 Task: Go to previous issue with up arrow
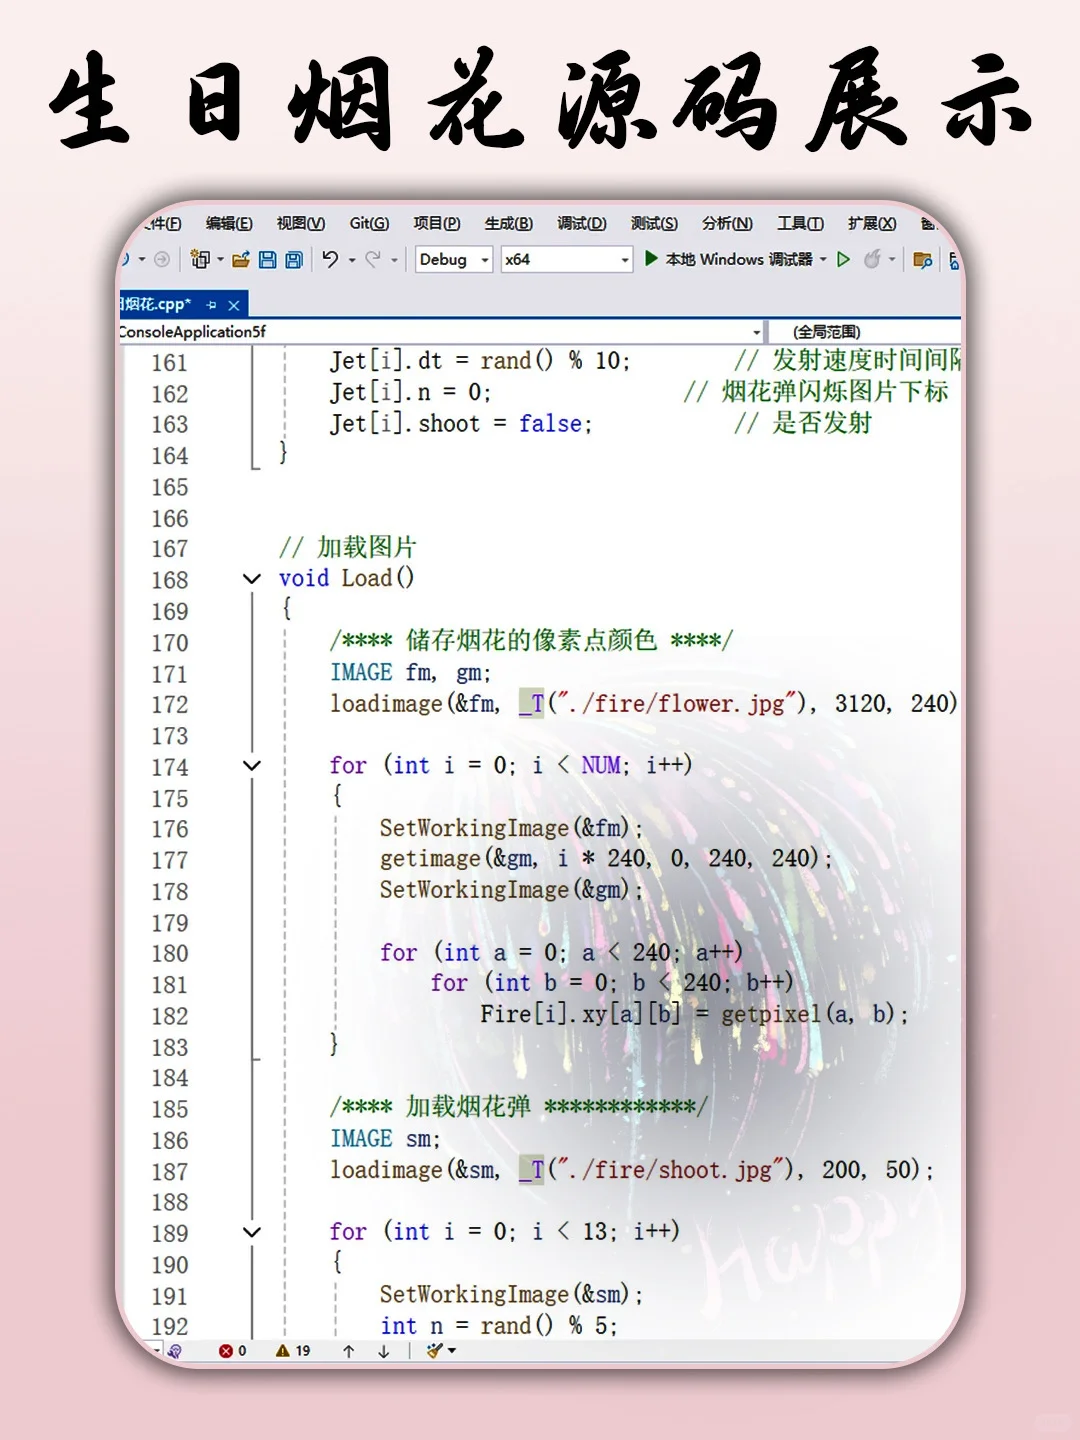click(348, 1351)
